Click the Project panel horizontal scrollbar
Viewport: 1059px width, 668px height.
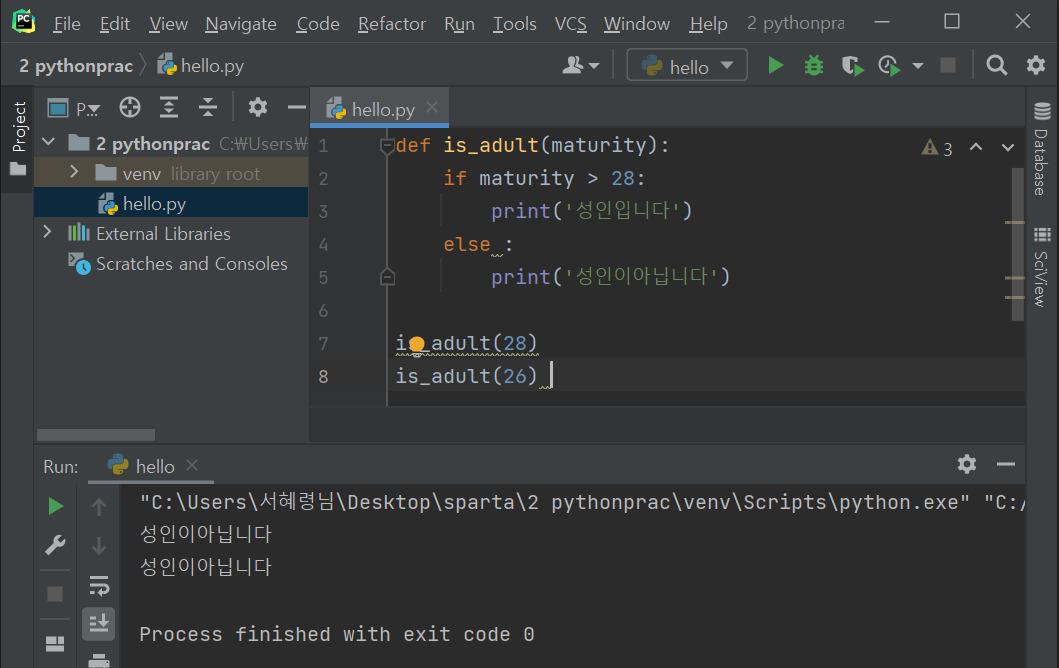point(95,434)
